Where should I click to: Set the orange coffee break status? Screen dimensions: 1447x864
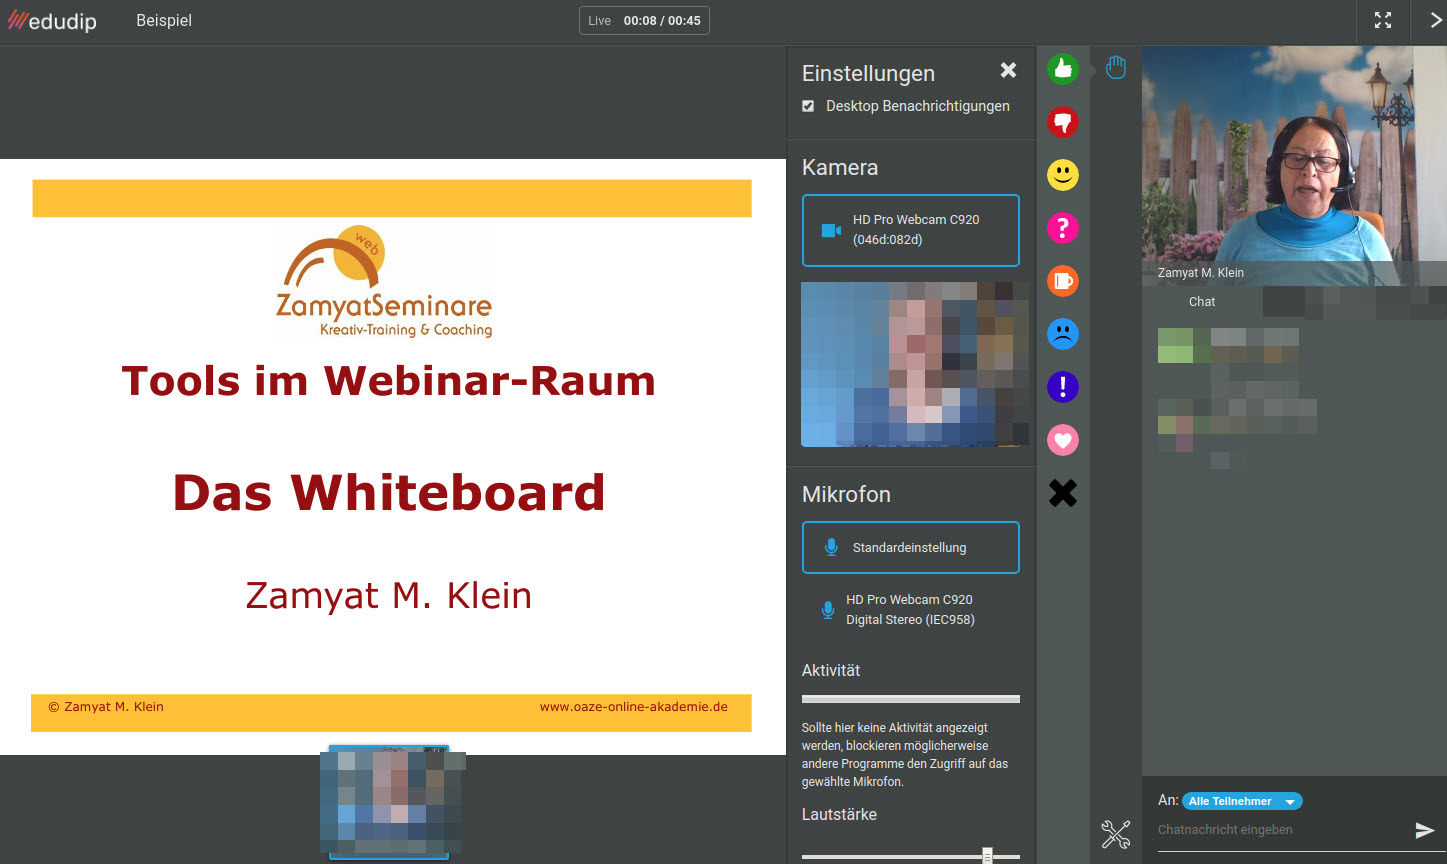pos(1062,281)
